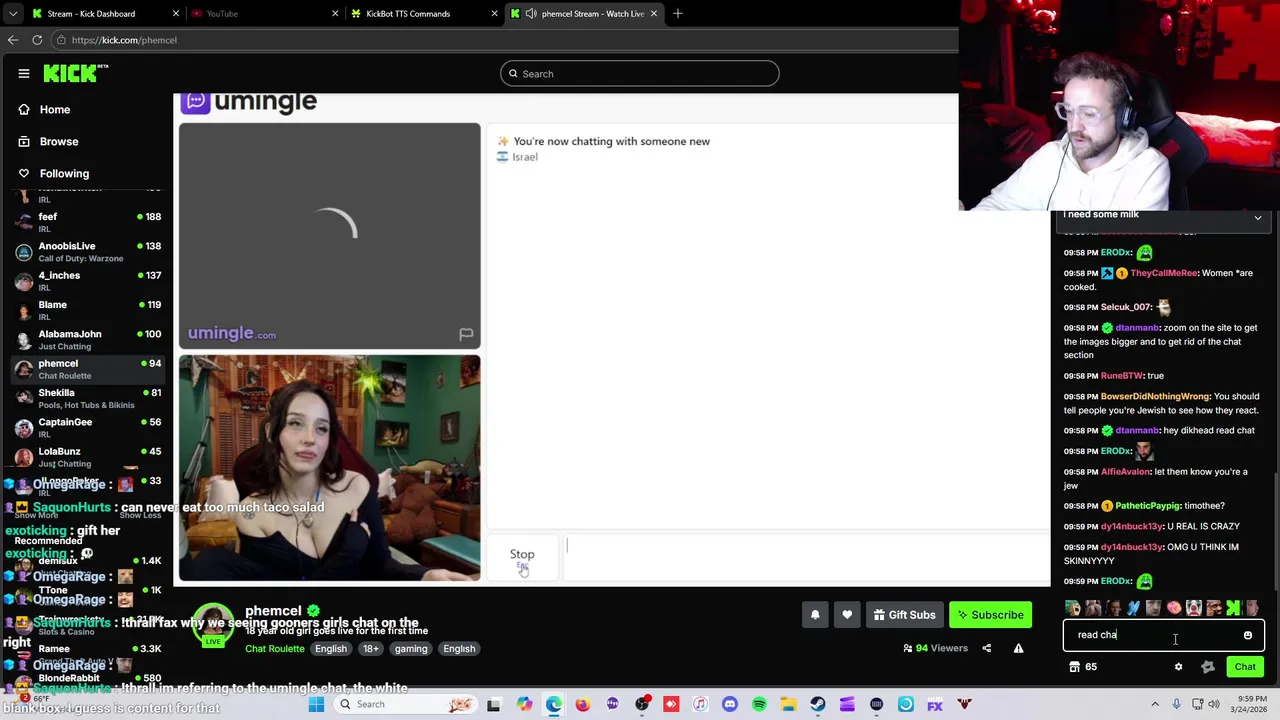Image resolution: width=1280 pixels, height=720 pixels.
Task: Open the Kick hamburger menu
Action: (23, 73)
